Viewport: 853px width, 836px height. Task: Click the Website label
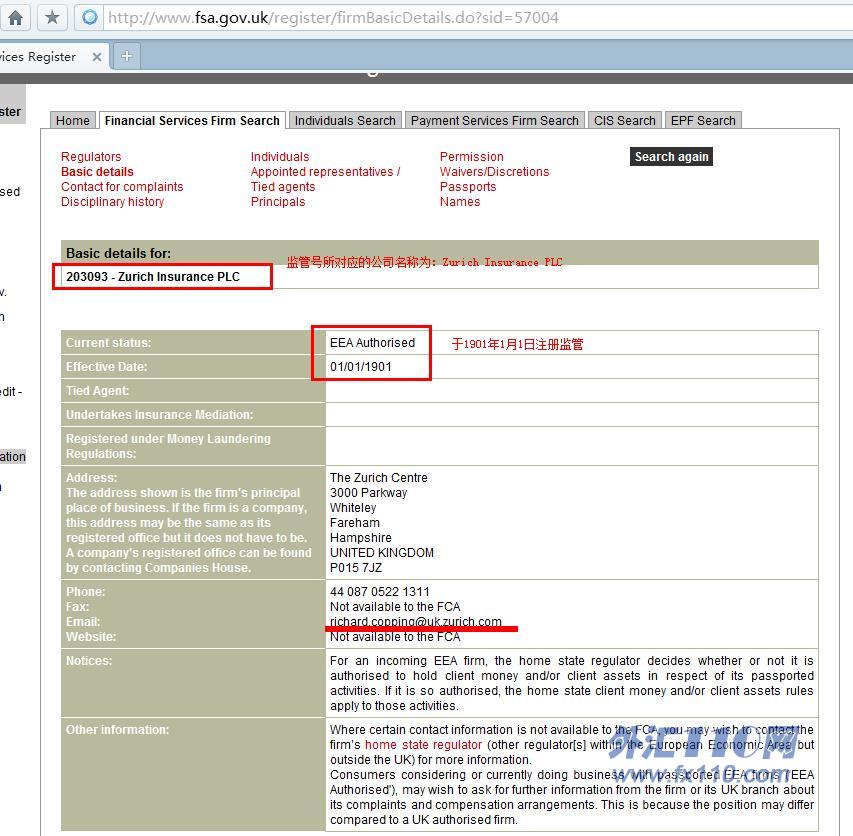click(91, 637)
